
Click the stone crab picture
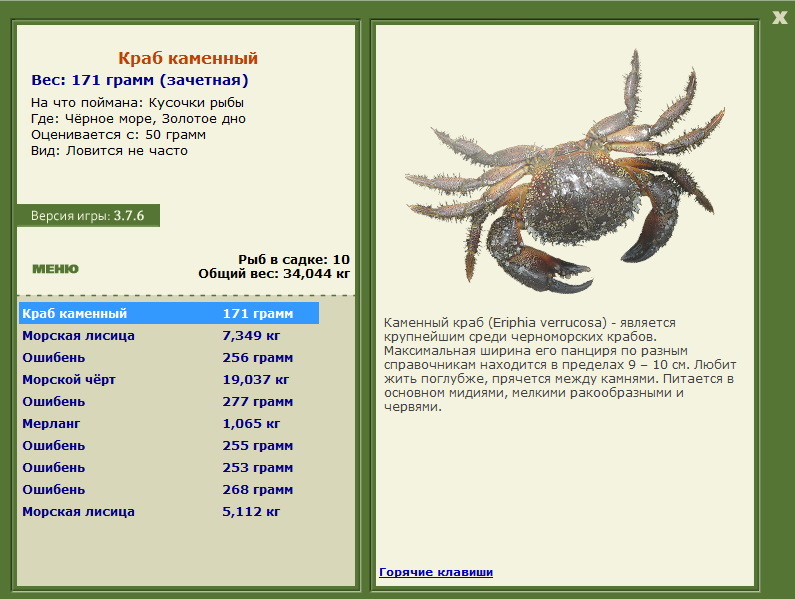[565, 172]
